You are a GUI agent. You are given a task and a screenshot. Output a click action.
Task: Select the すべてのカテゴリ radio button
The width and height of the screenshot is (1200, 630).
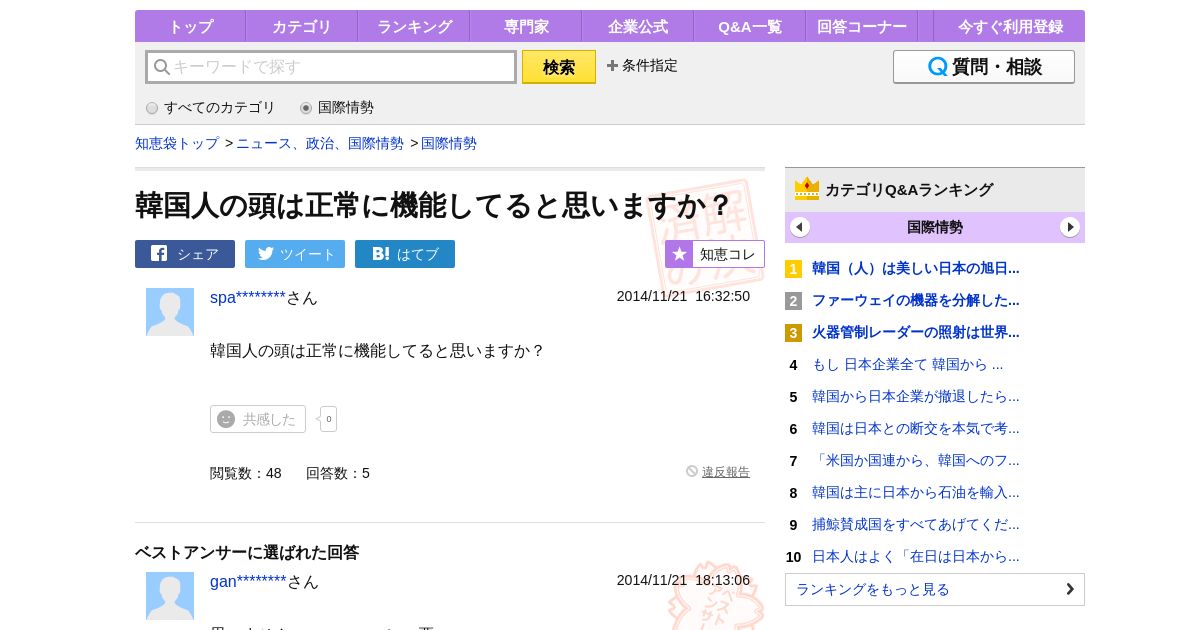pos(152,108)
